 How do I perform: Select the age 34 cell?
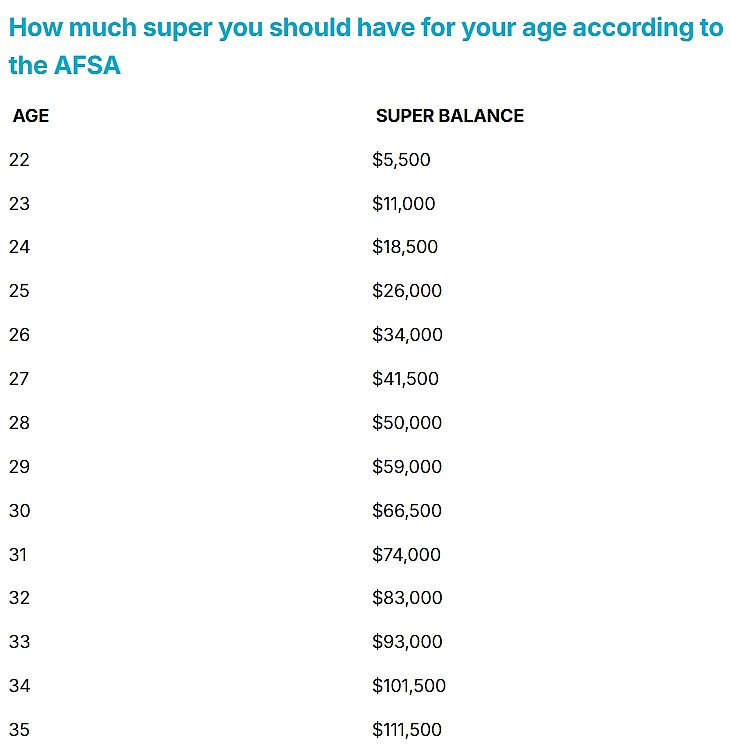19,686
